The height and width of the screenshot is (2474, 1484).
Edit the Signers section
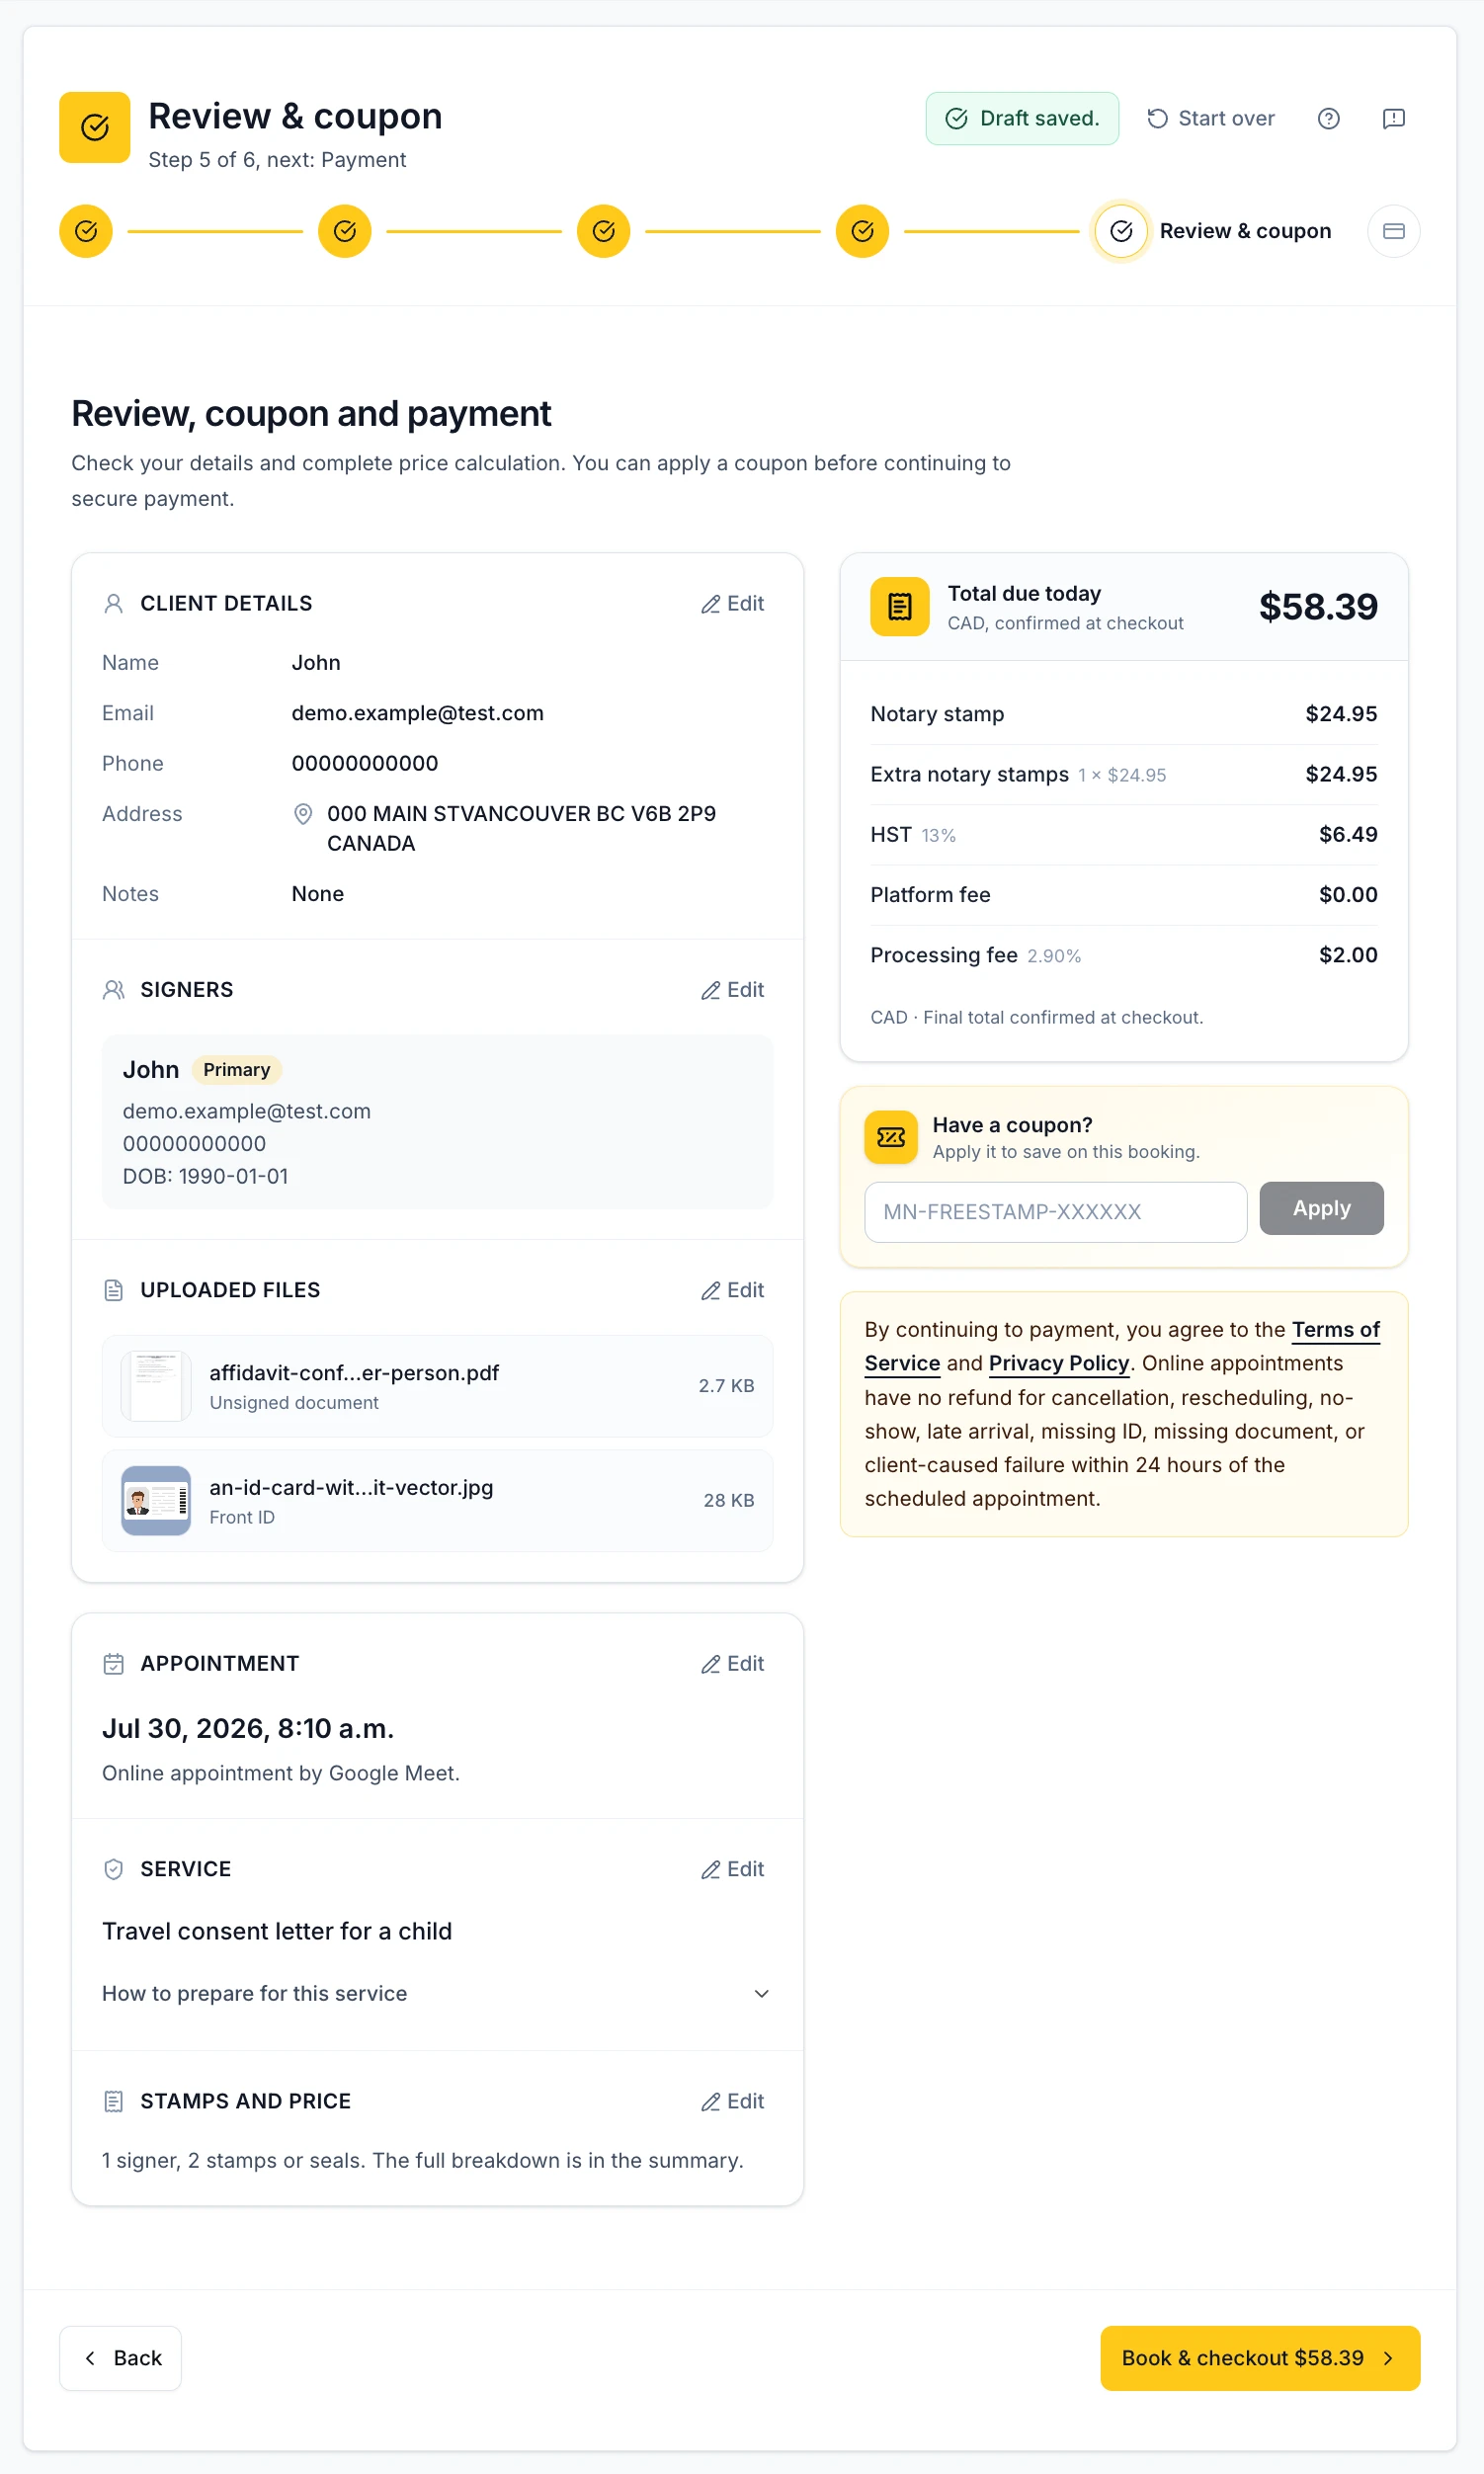[733, 990]
